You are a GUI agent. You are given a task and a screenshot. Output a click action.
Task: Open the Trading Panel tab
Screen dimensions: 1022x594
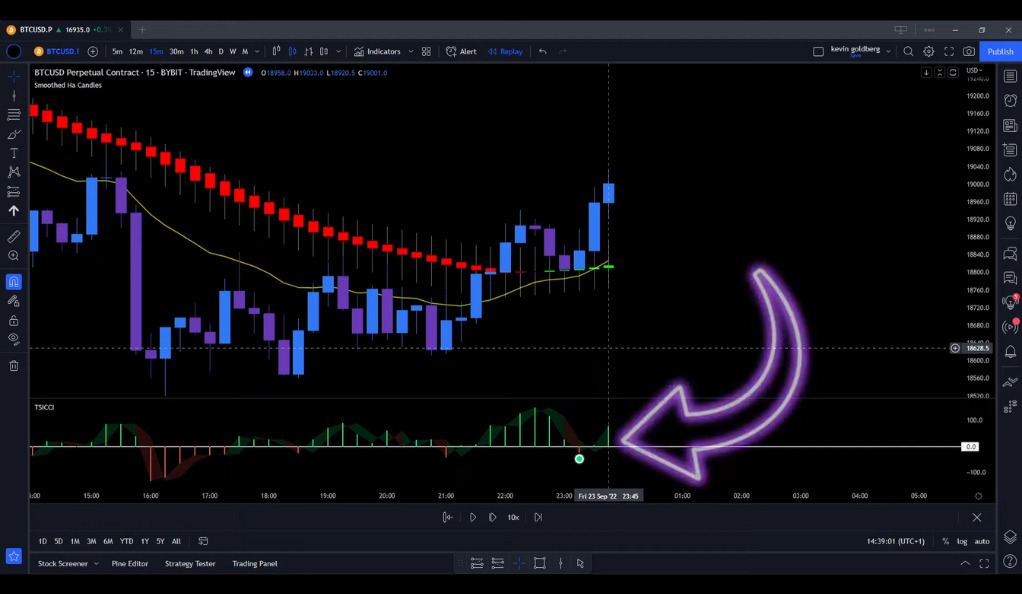tap(255, 563)
